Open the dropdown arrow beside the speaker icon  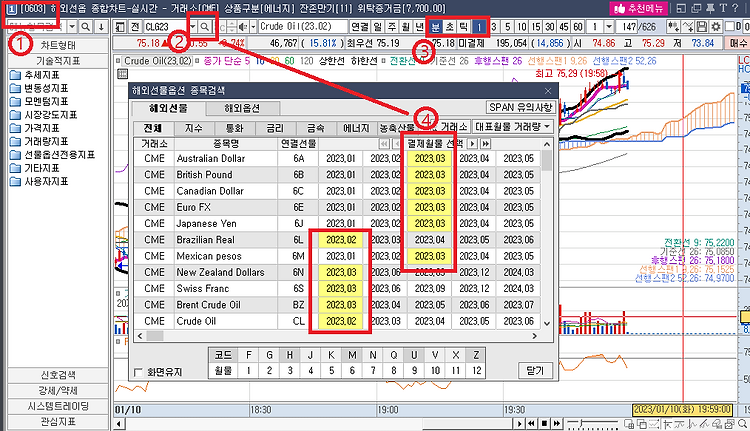click(x=254, y=27)
